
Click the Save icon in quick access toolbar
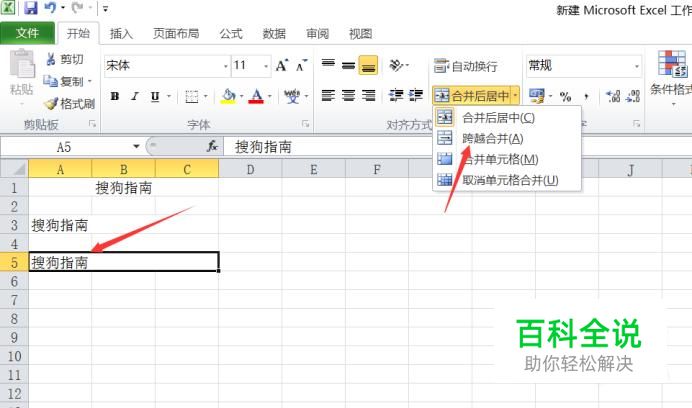30,8
